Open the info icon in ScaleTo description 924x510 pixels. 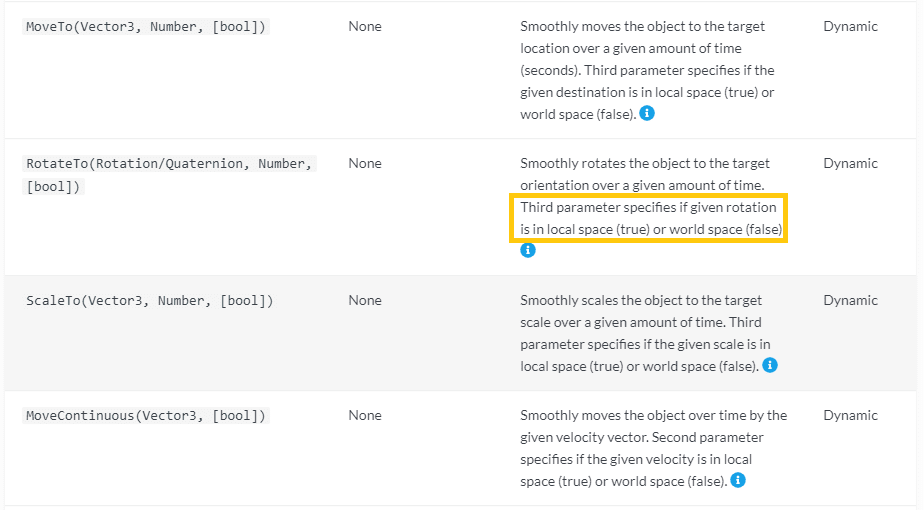pos(769,365)
